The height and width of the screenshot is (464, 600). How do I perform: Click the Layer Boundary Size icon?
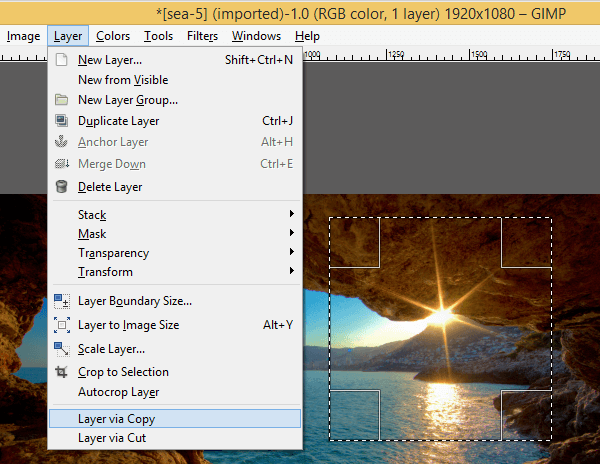(62, 301)
